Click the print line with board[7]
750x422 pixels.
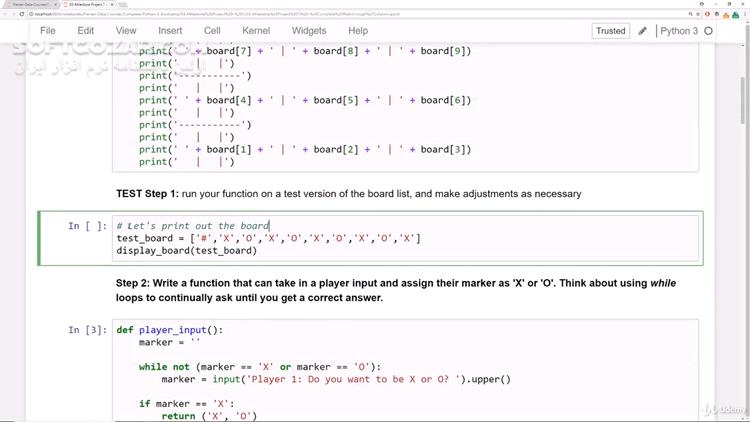click(x=305, y=51)
